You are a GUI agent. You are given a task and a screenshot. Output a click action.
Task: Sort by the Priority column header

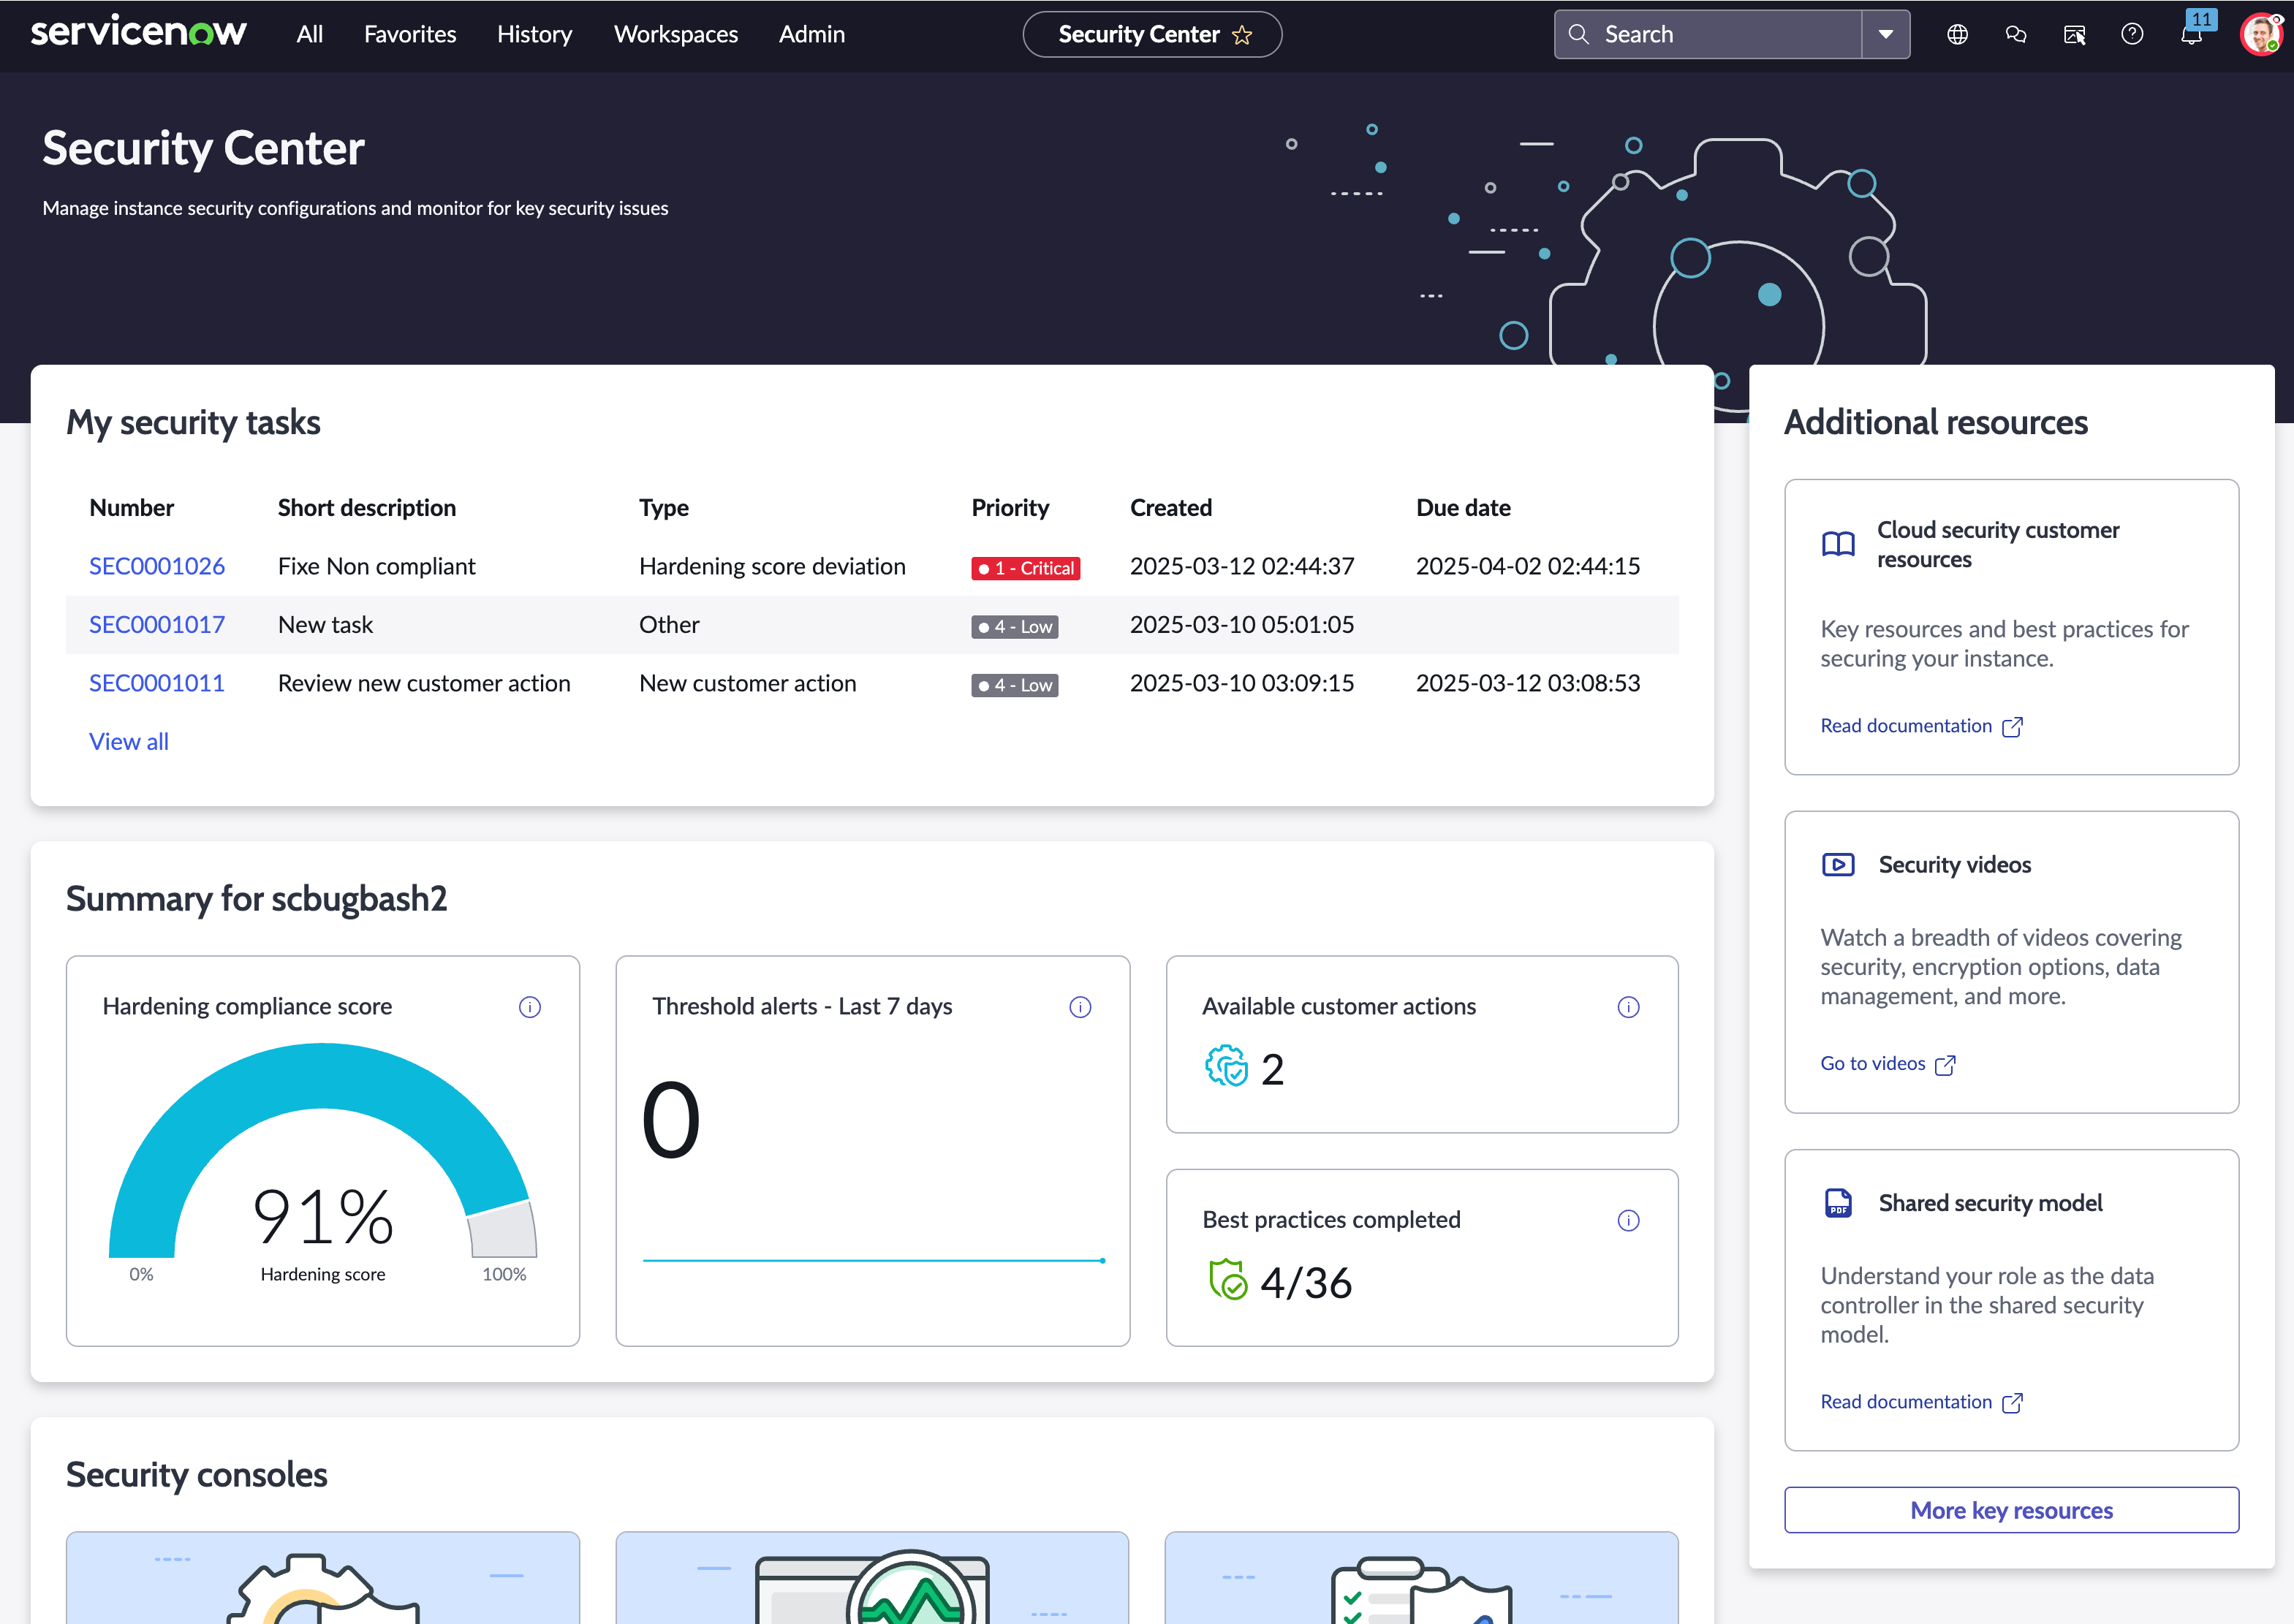coord(1010,508)
